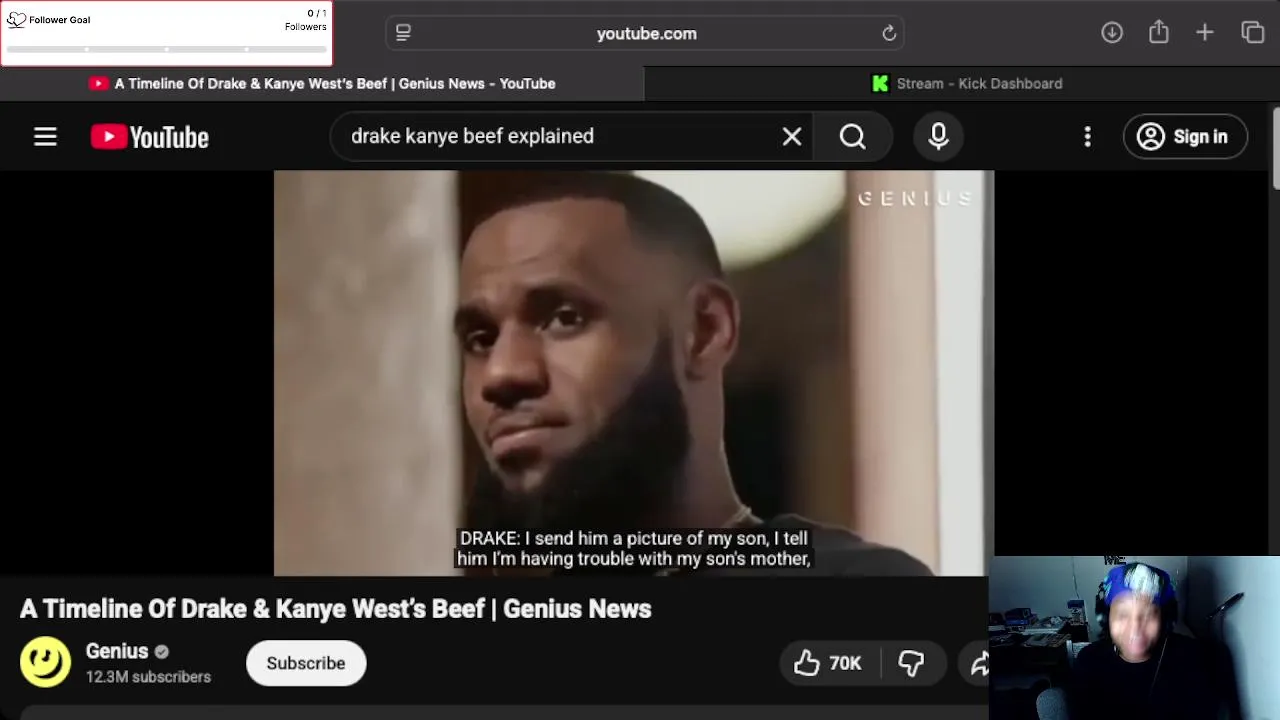Image resolution: width=1280 pixels, height=720 pixels.
Task: Open the YouTube hamburger guide menu
Action: click(45, 136)
